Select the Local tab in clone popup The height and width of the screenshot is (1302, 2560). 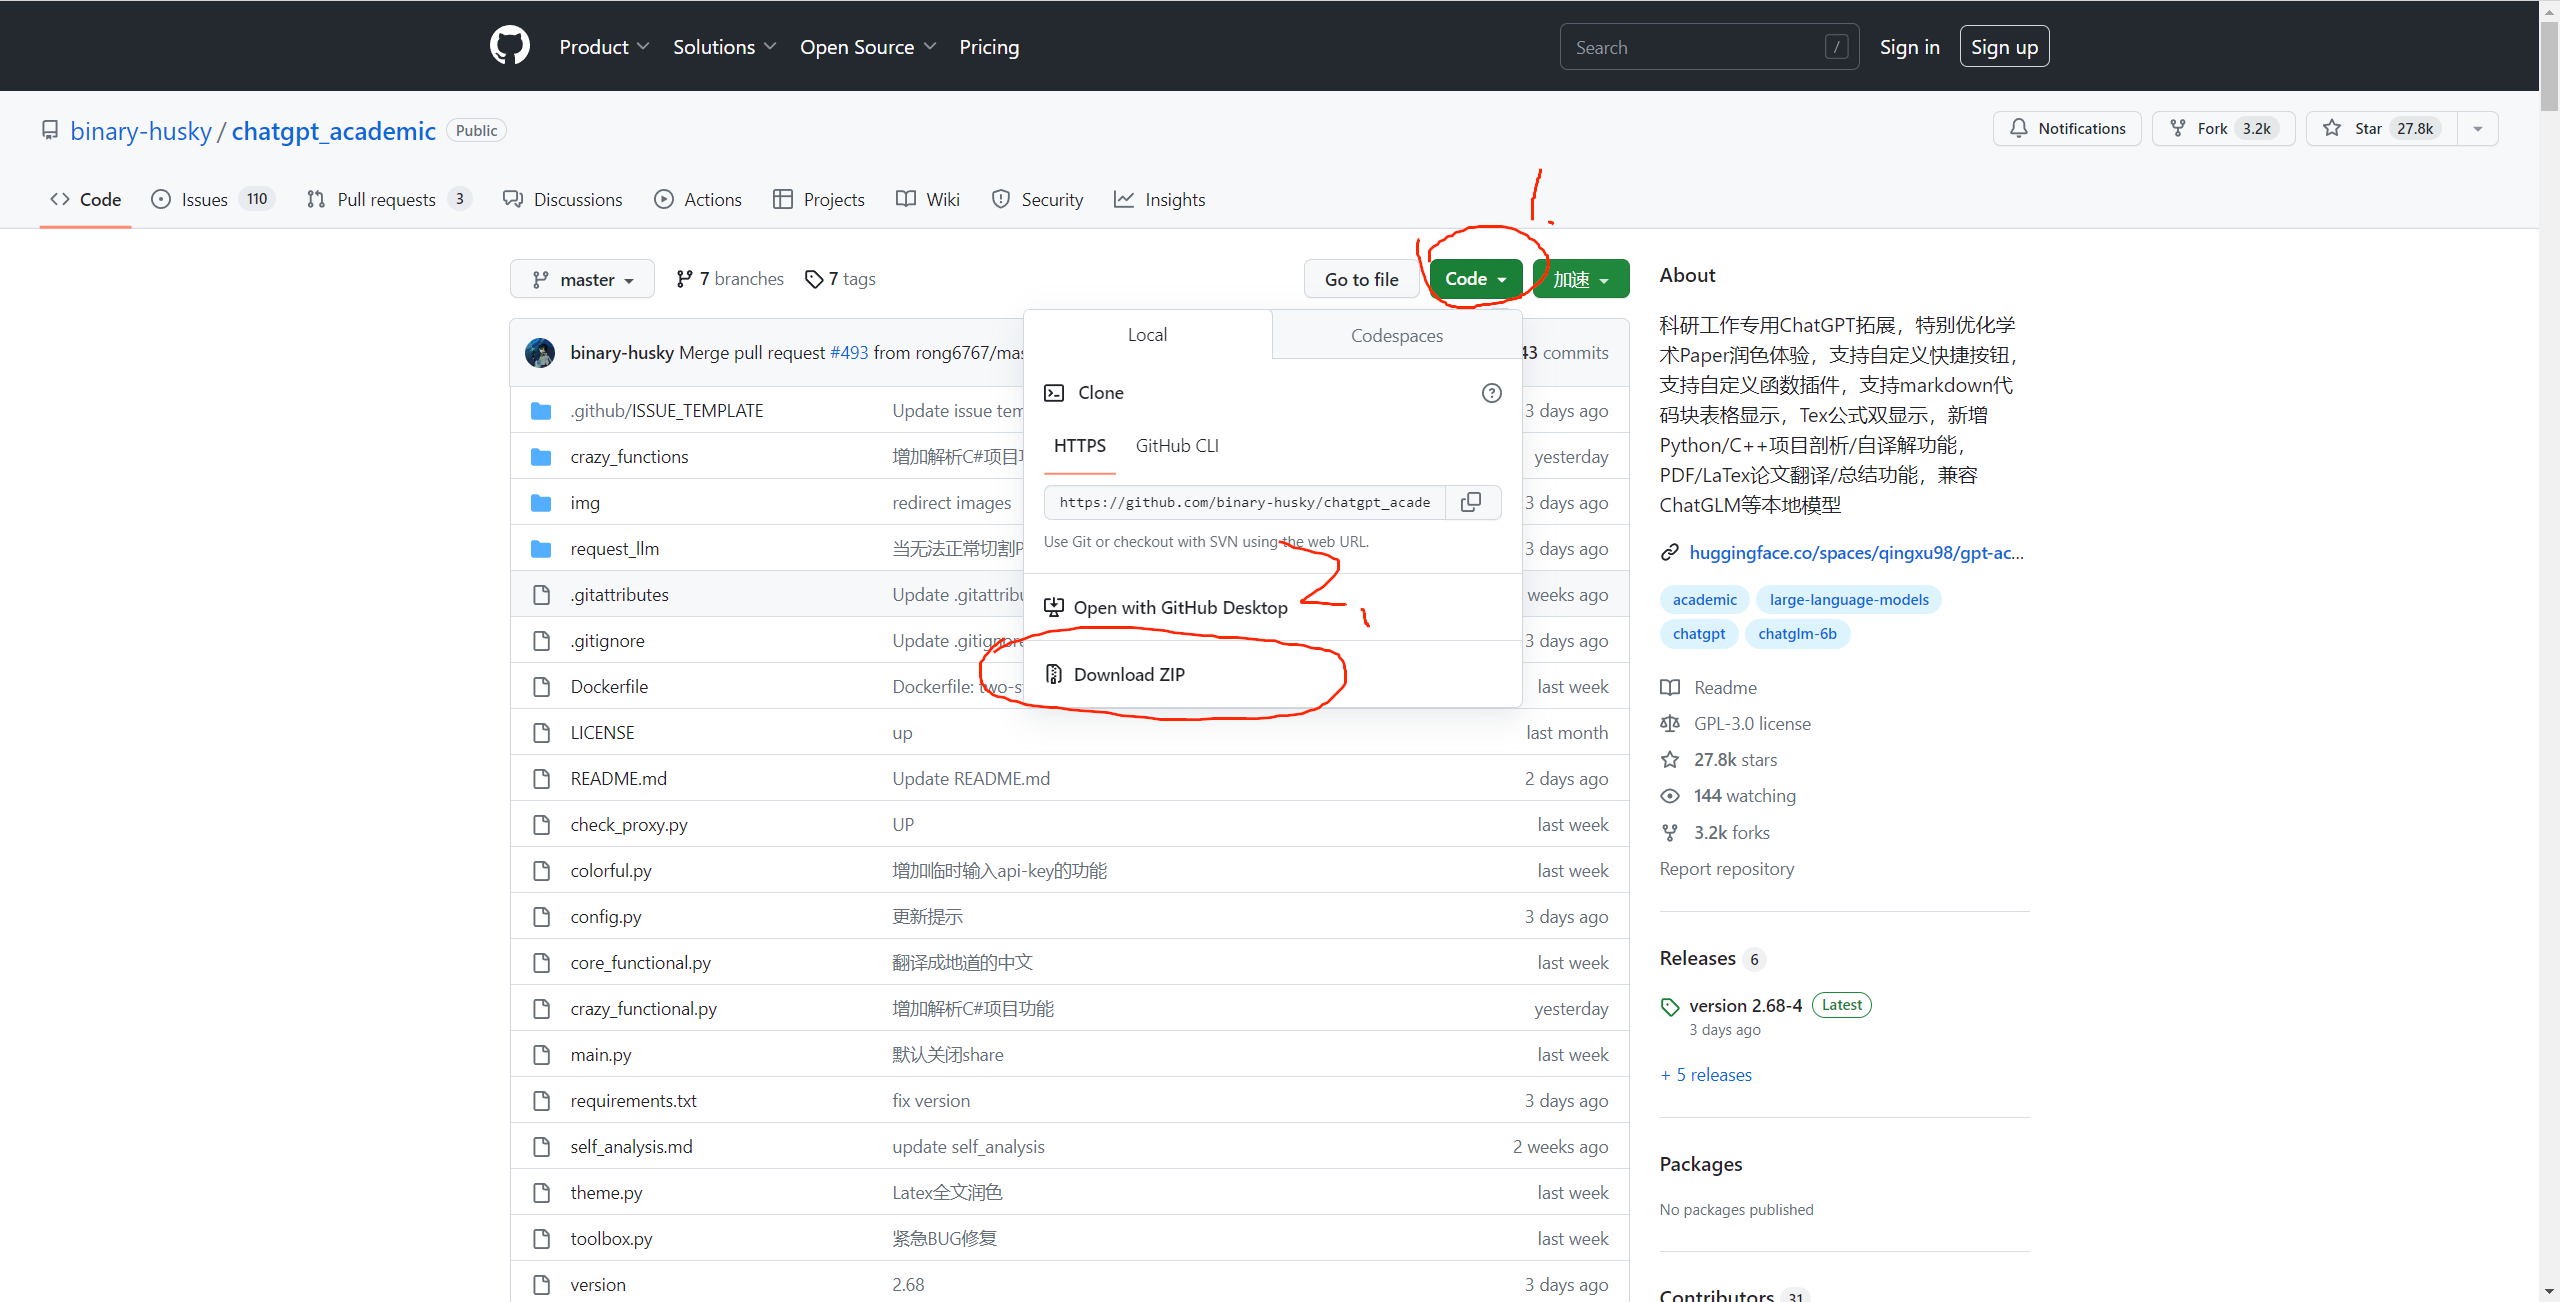click(x=1147, y=335)
